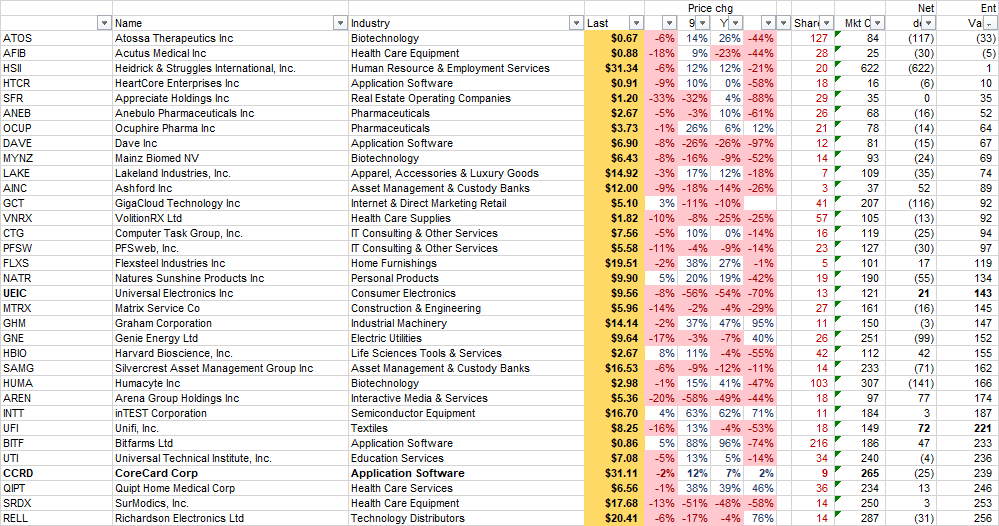Viewport: 999px width, 526px height.
Task: Select the 'inTEST Corporation' name cell
Action: (230, 413)
